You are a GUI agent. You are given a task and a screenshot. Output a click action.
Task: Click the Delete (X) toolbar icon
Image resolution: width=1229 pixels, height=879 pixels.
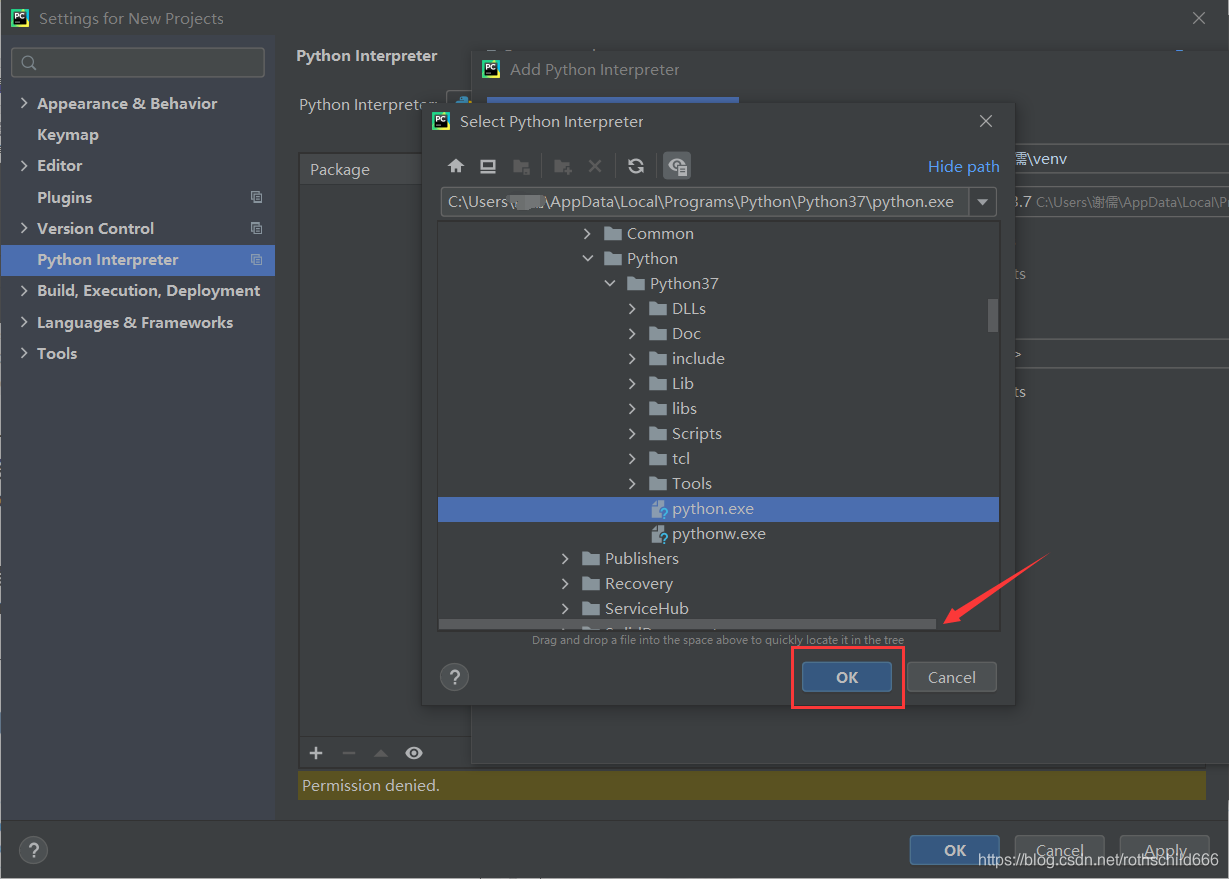pyautogui.click(x=594, y=166)
